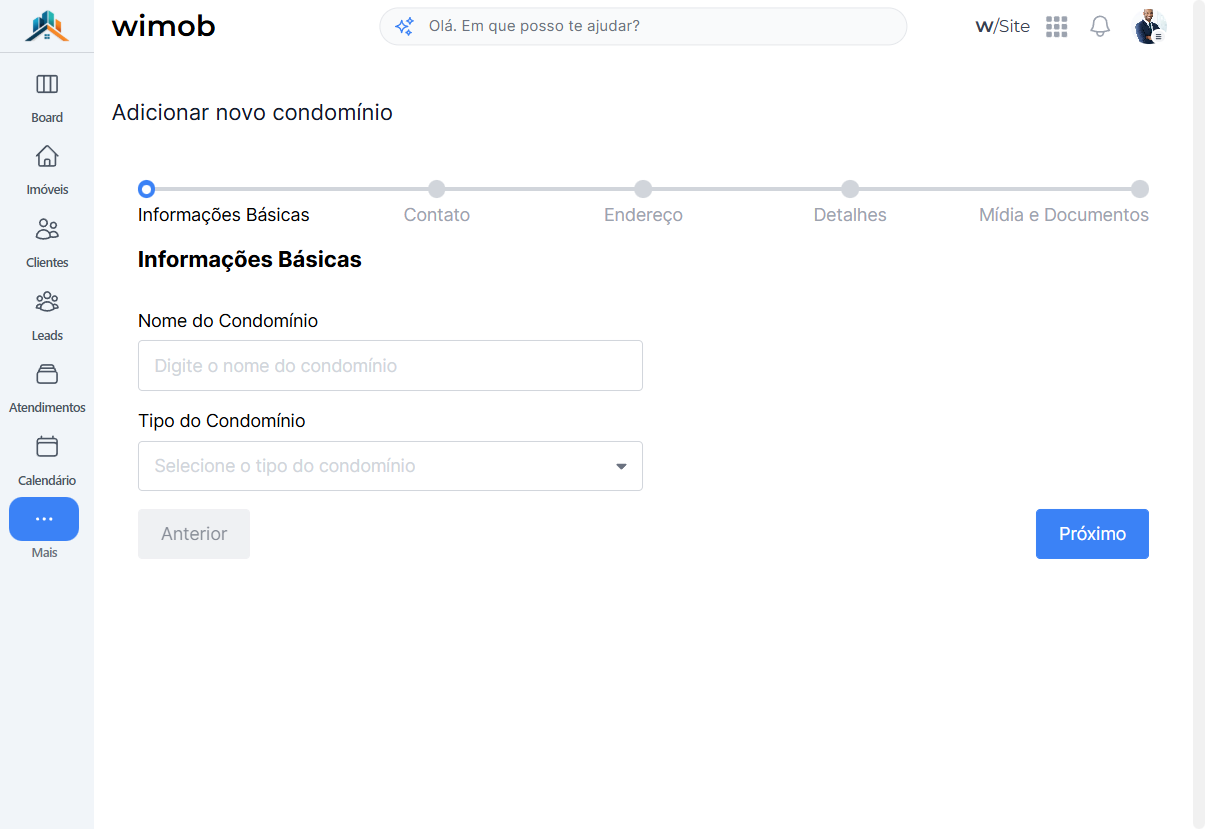This screenshot has width=1205, height=829.
Task: Select the Detalhes step marker
Action: [850, 189]
